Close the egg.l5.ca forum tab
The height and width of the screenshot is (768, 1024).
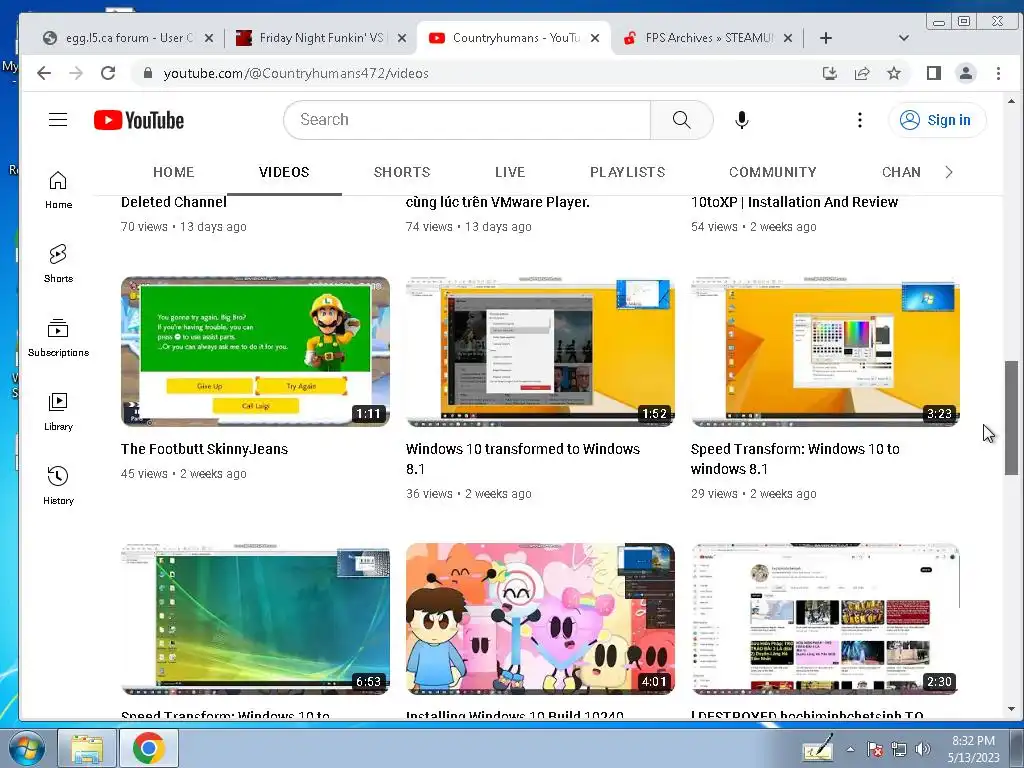click(208, 38)
